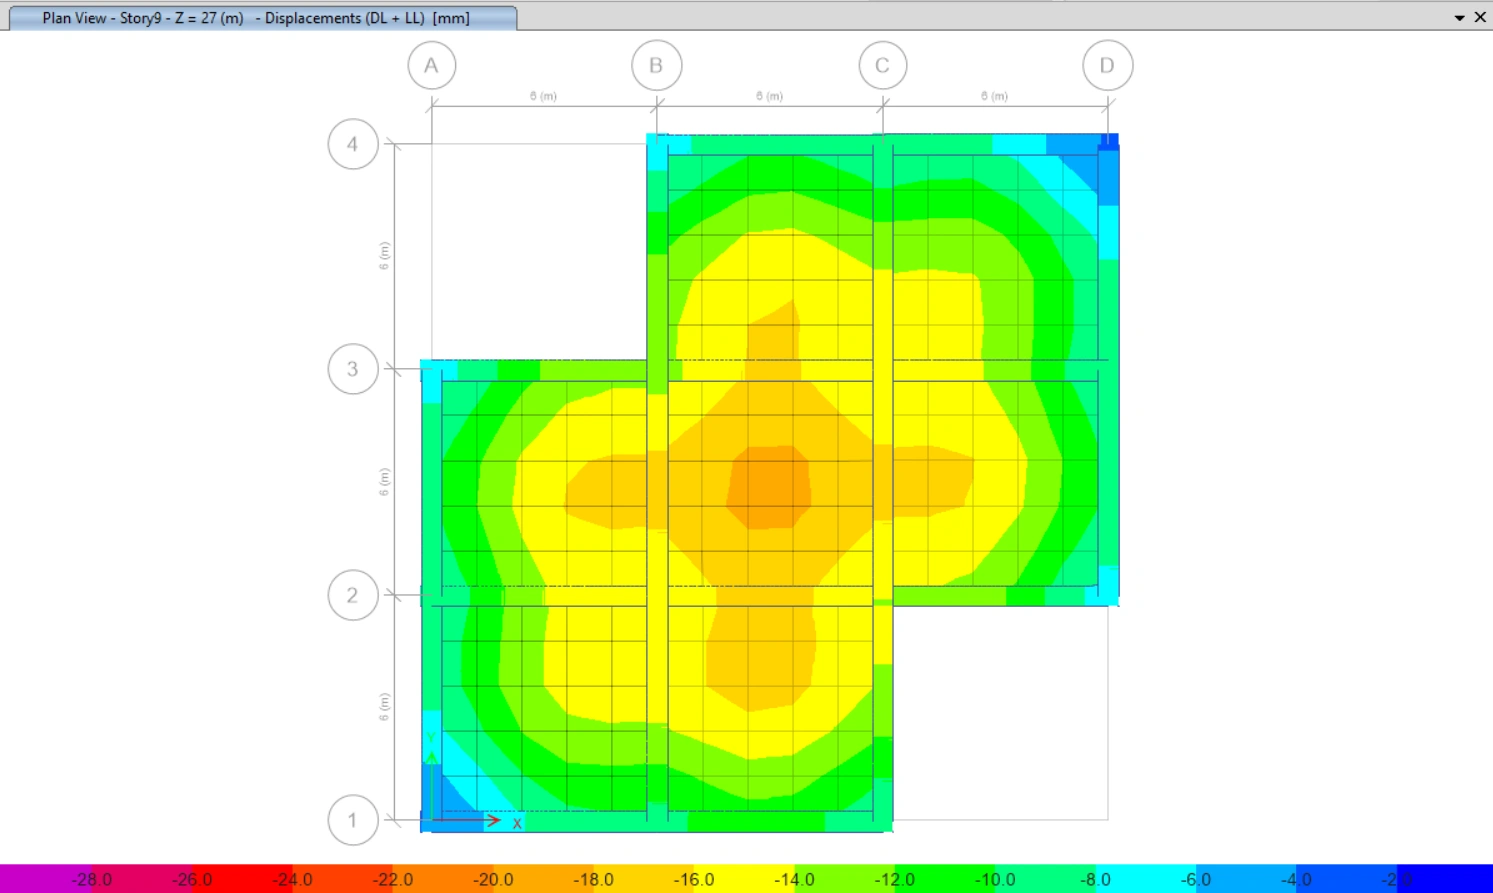
Task: Select grid bubble 2
Action: tap(352, 596)
